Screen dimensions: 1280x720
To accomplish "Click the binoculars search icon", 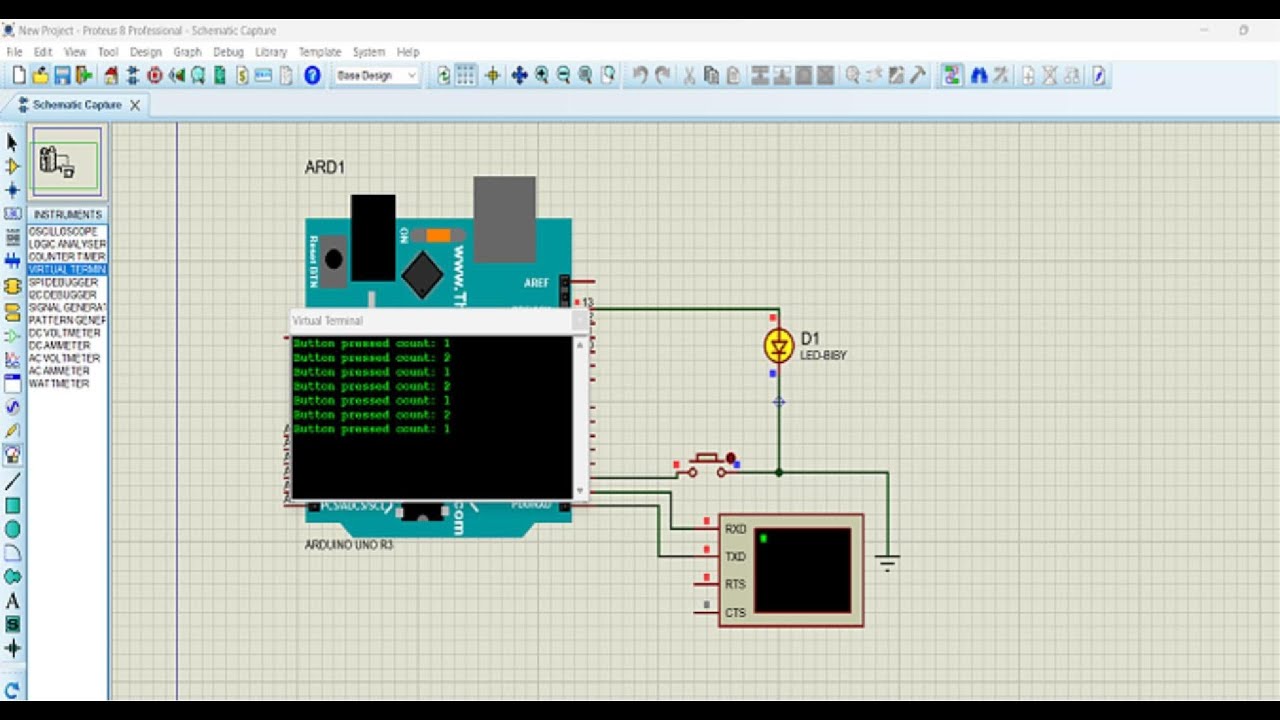I will [x=979, y=75].
